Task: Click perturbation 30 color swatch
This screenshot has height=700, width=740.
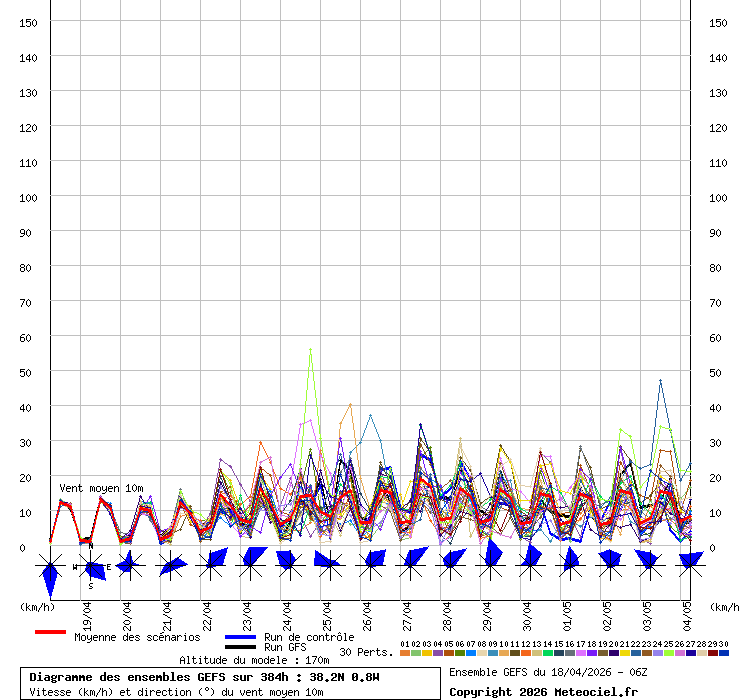Action: [723, 653]
